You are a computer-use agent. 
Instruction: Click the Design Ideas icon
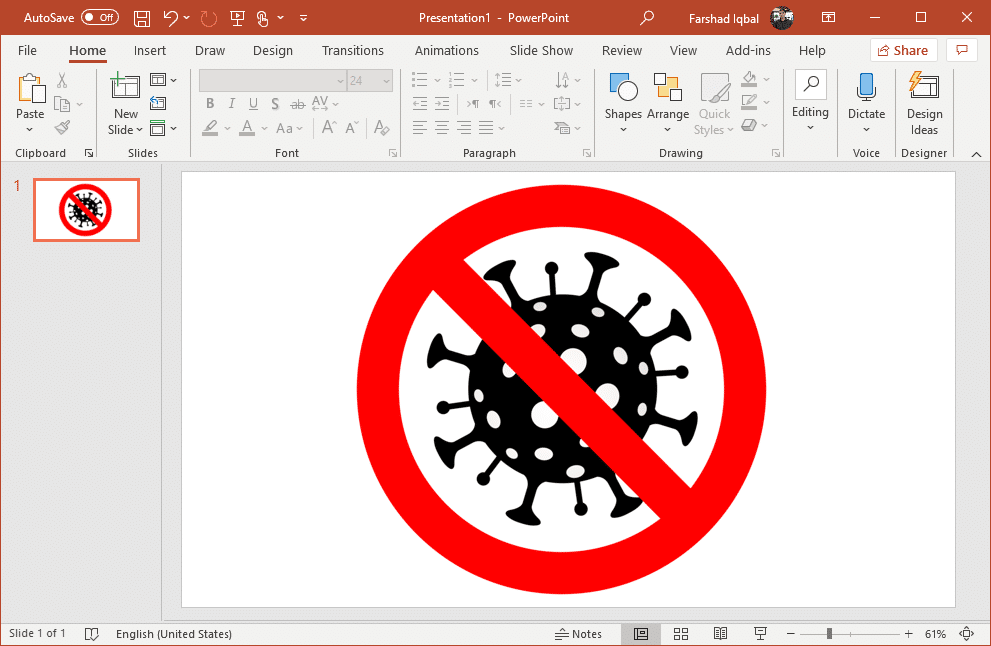pyautogui.click(x=924, y=89)
